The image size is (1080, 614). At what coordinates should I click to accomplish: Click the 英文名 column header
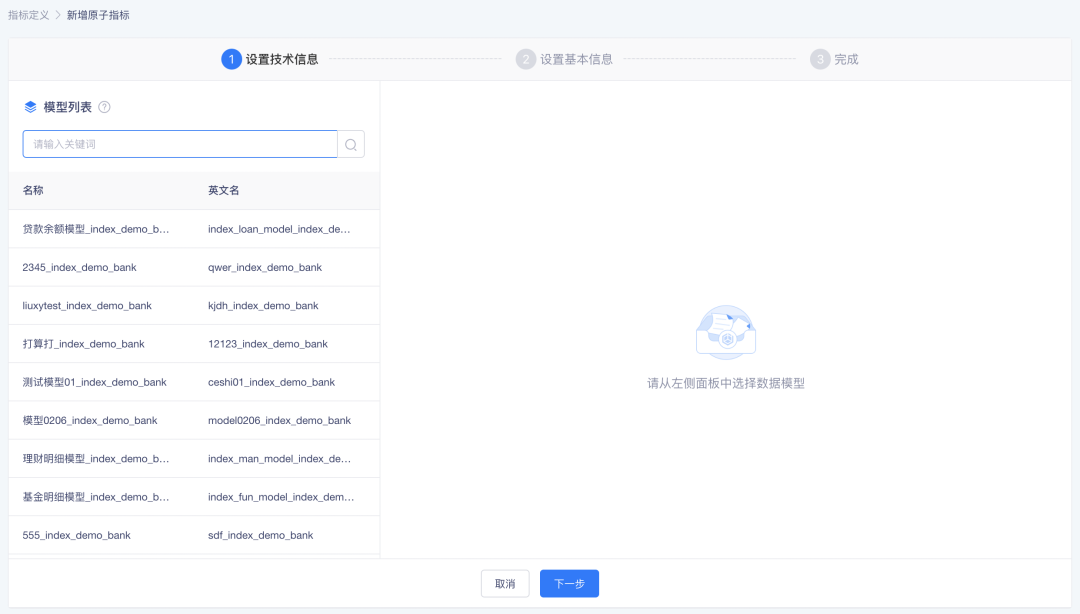tap(223, 190)
